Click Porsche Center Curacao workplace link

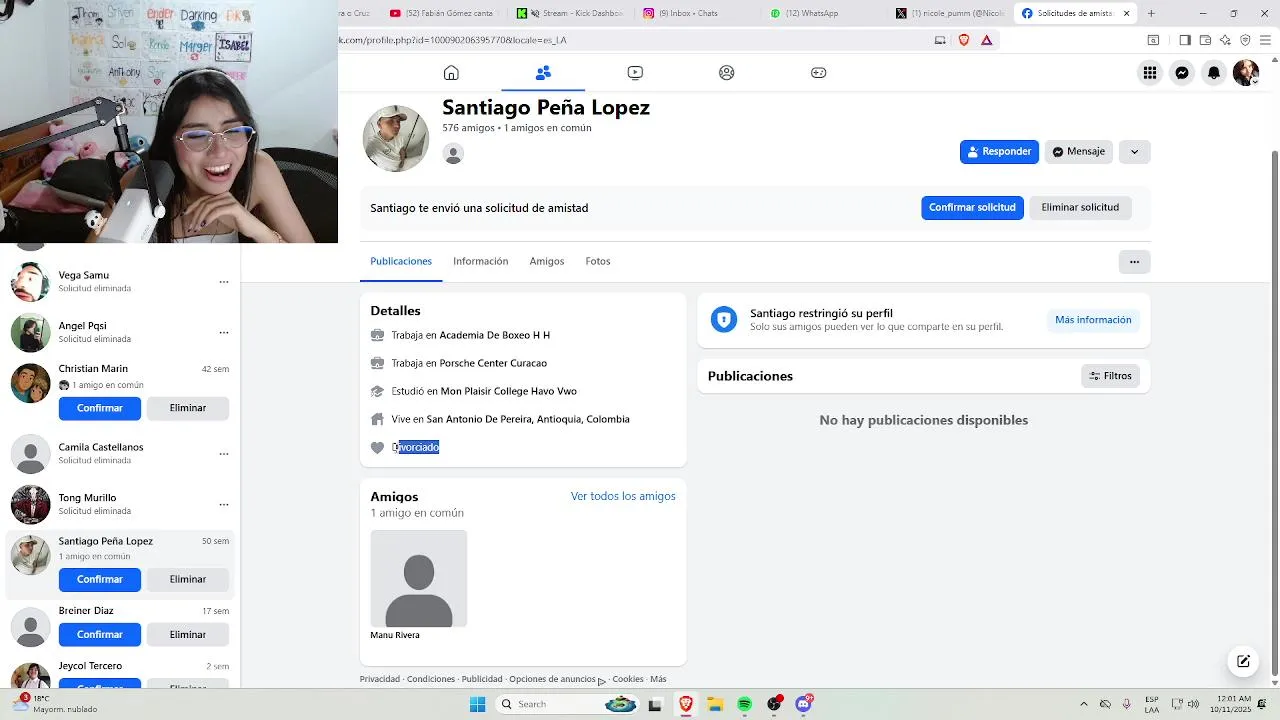coord(494,363)
